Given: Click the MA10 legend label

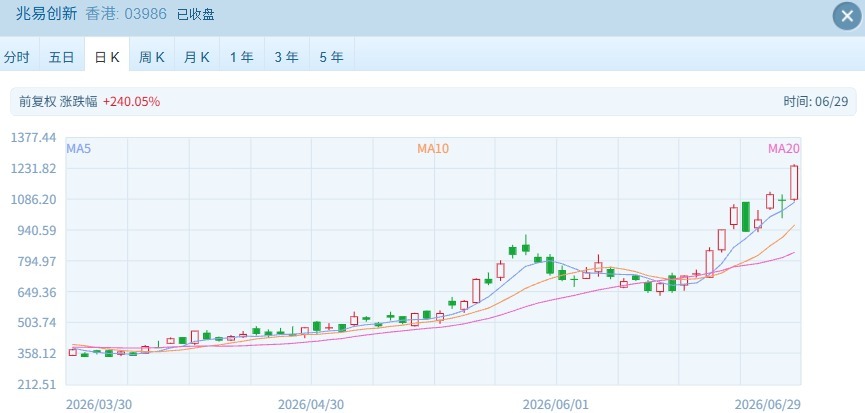Looking at the screenshot, I should tap(433, 148).
